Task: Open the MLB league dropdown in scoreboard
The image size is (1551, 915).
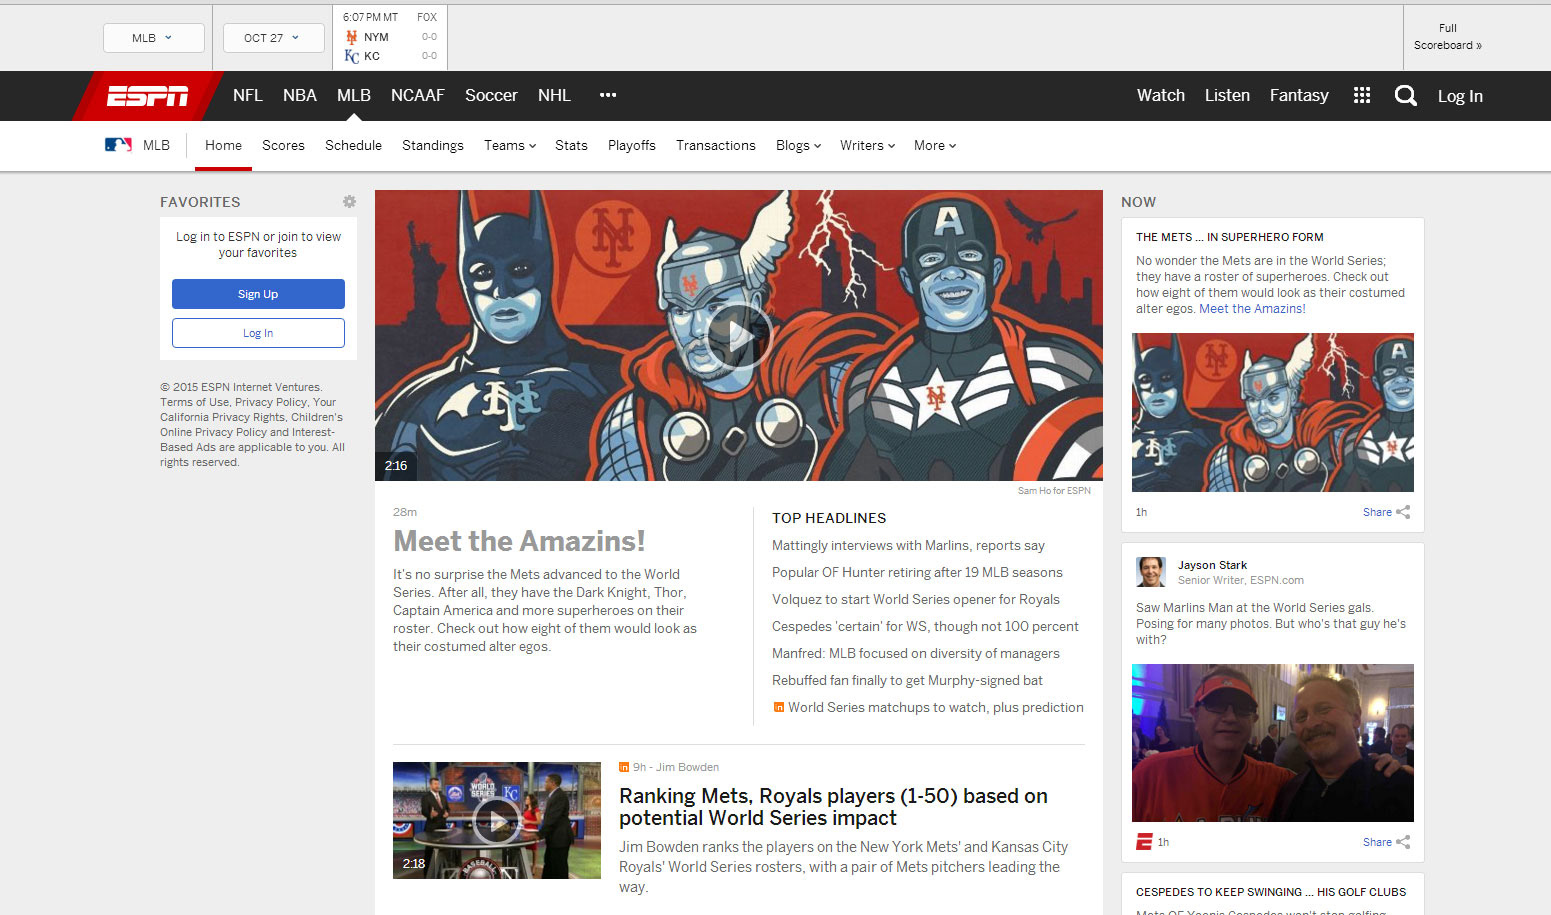Action: pos(154,38)
